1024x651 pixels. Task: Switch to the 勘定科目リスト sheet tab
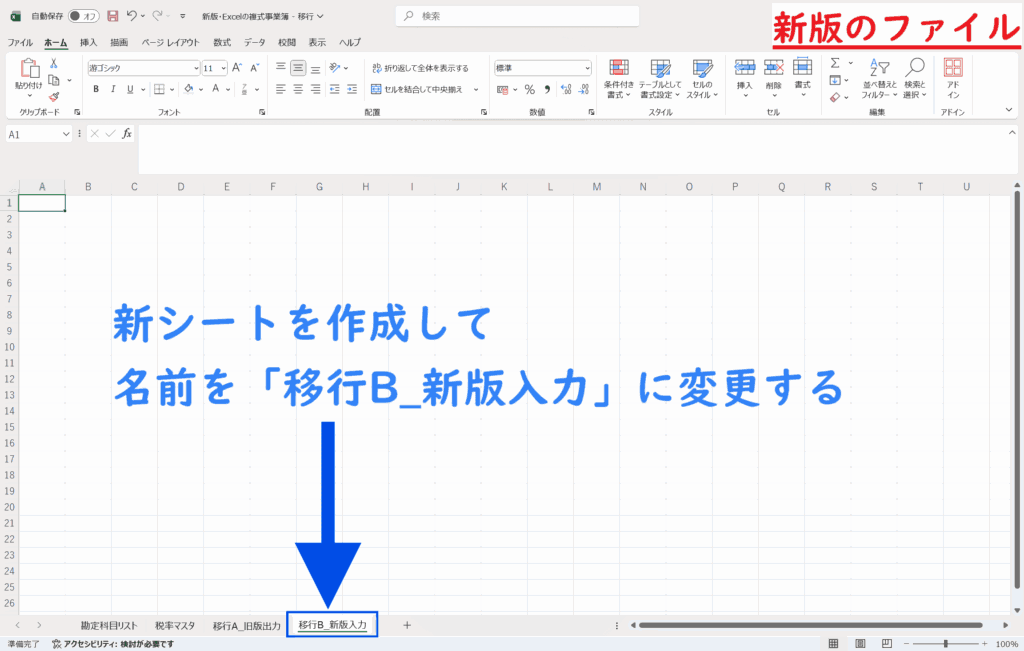pyautogui.click(x=109, y=625)
